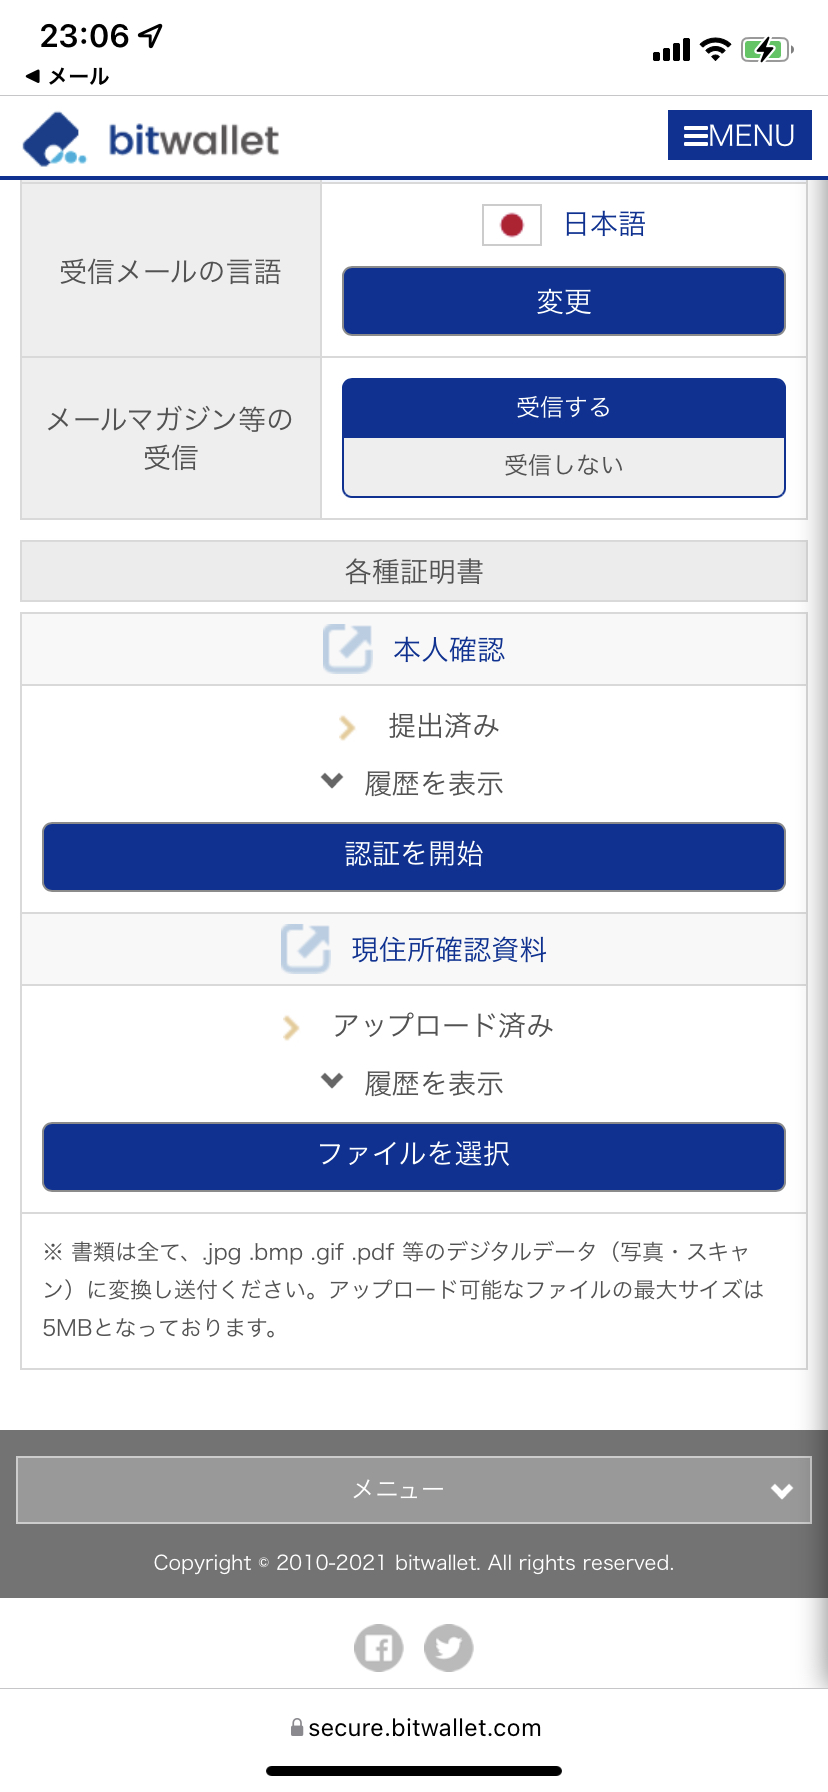This screenshot has height=1792, width=828.
Task: Open the メニュー footer dropdown
Action: pyautogui.click(x=414, y=1490)
